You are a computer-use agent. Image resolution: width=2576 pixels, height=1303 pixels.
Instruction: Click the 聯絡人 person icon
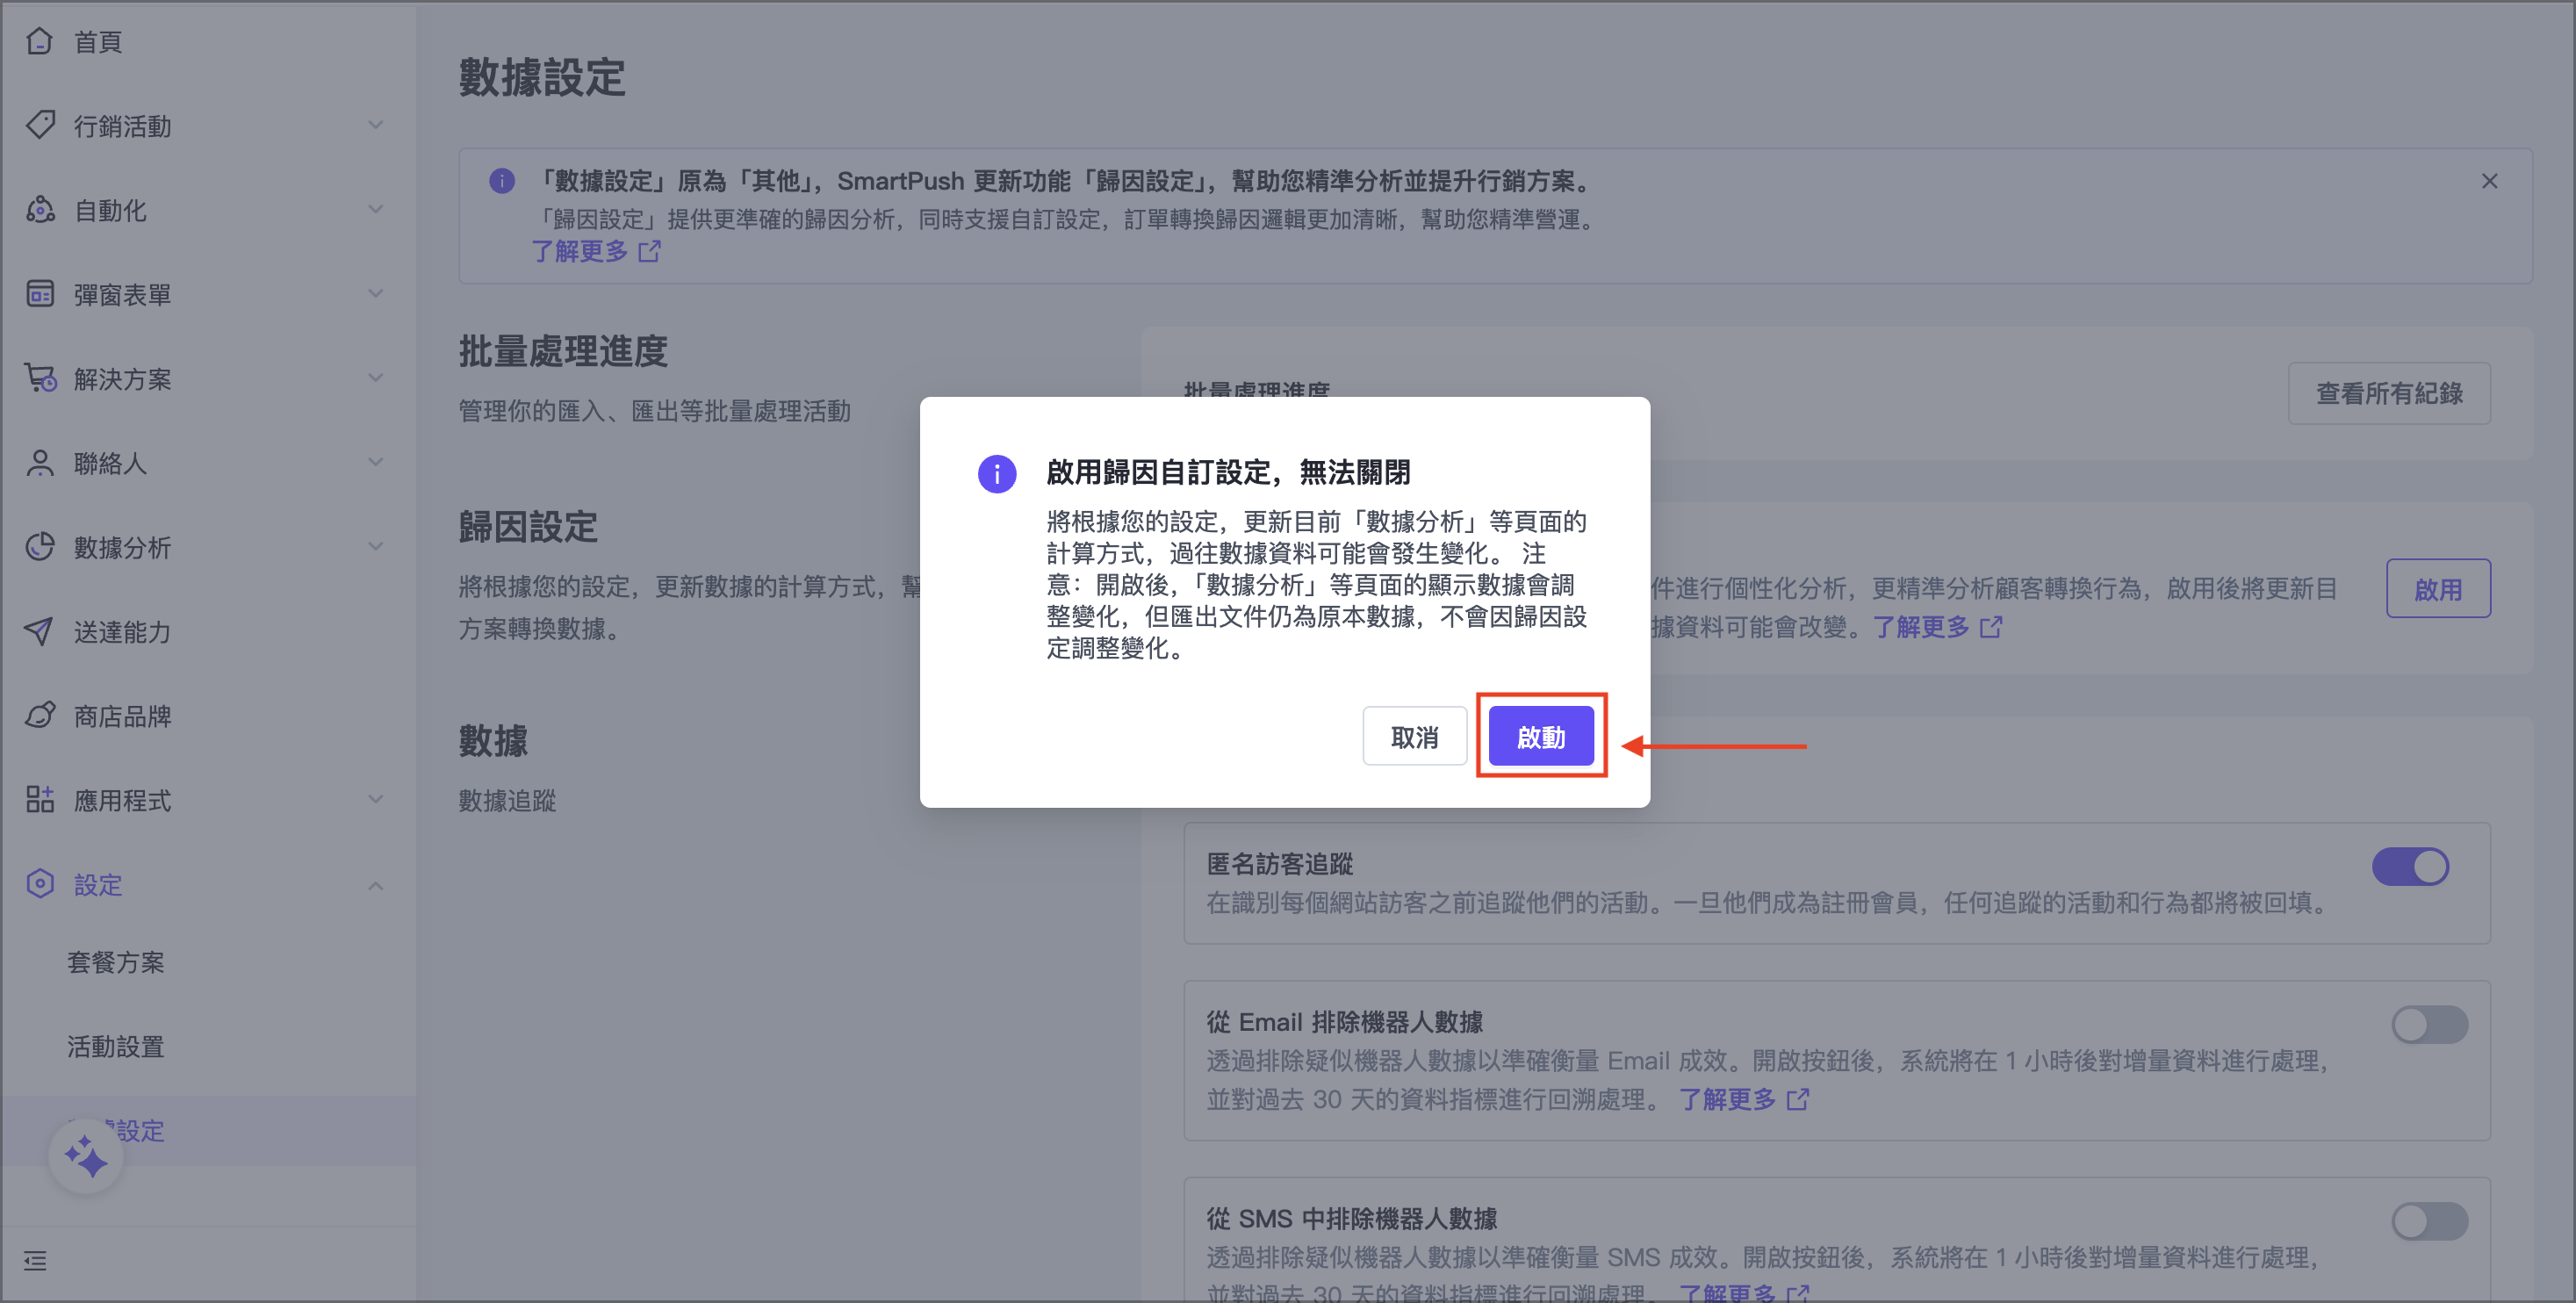pyautogui.click(x=40, y=463)
